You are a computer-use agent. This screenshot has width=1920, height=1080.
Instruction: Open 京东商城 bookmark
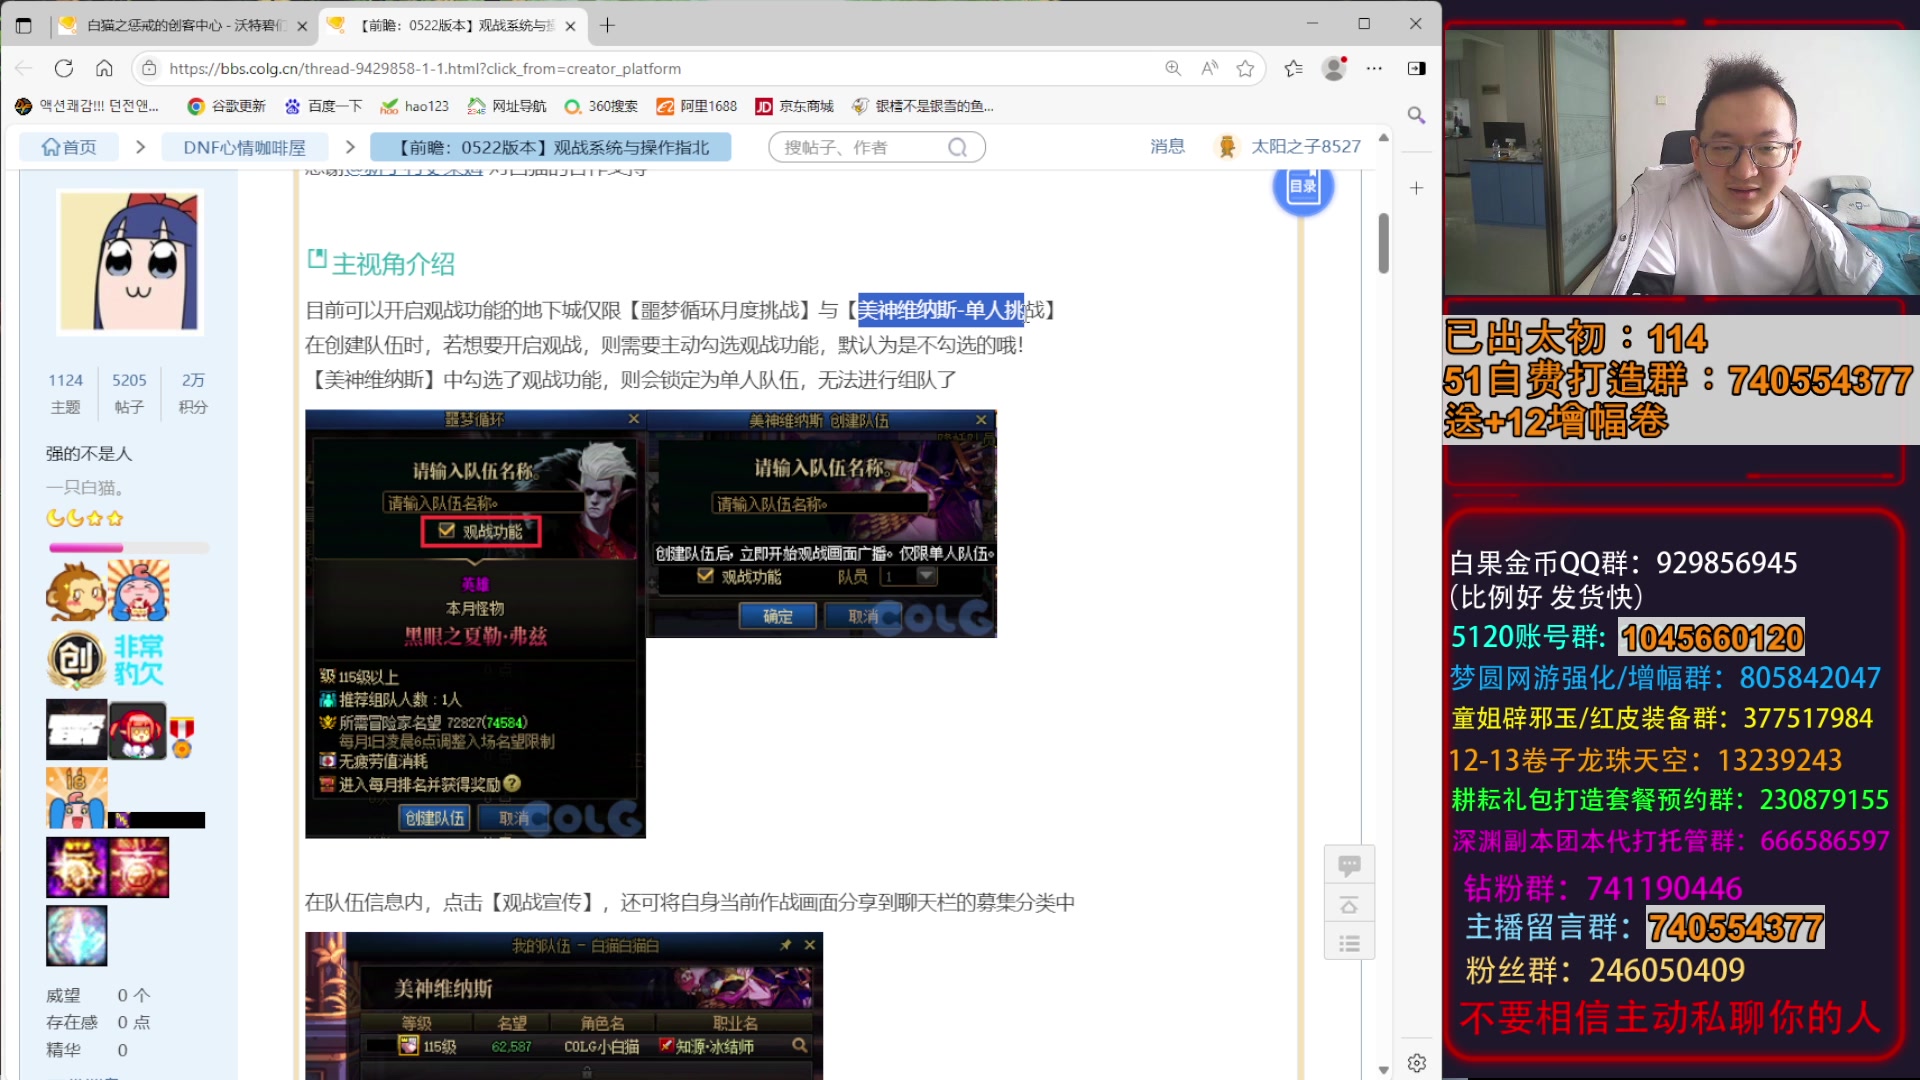tap(795, 106)
